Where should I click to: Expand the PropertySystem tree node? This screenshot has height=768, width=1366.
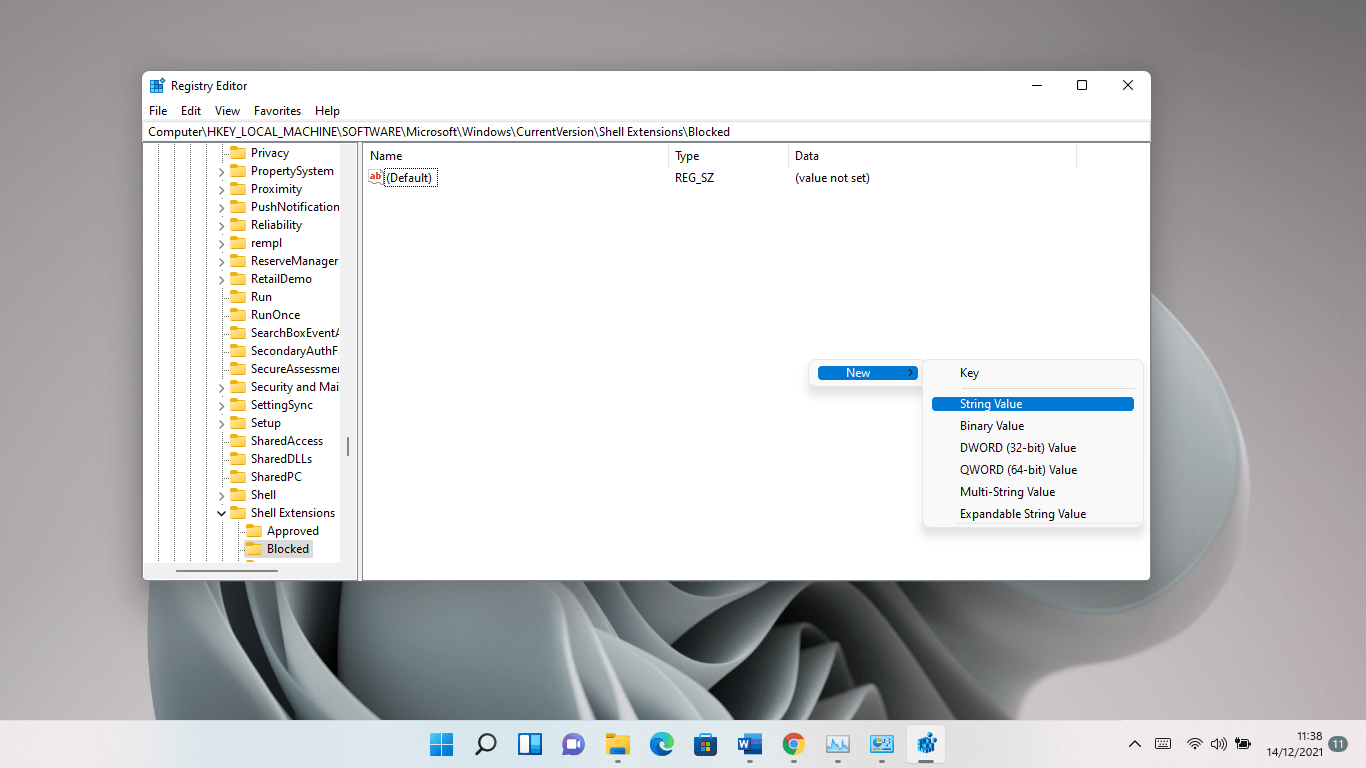tap(222, 172)
